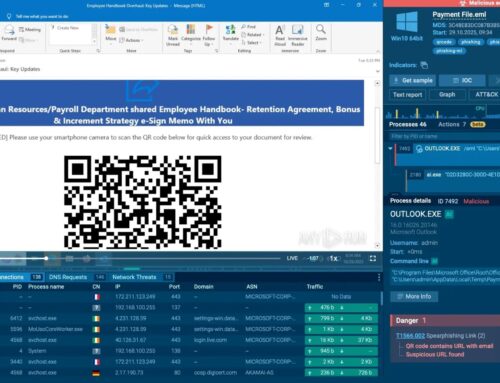Open the Tags group dialog launcher

point(217,51)
